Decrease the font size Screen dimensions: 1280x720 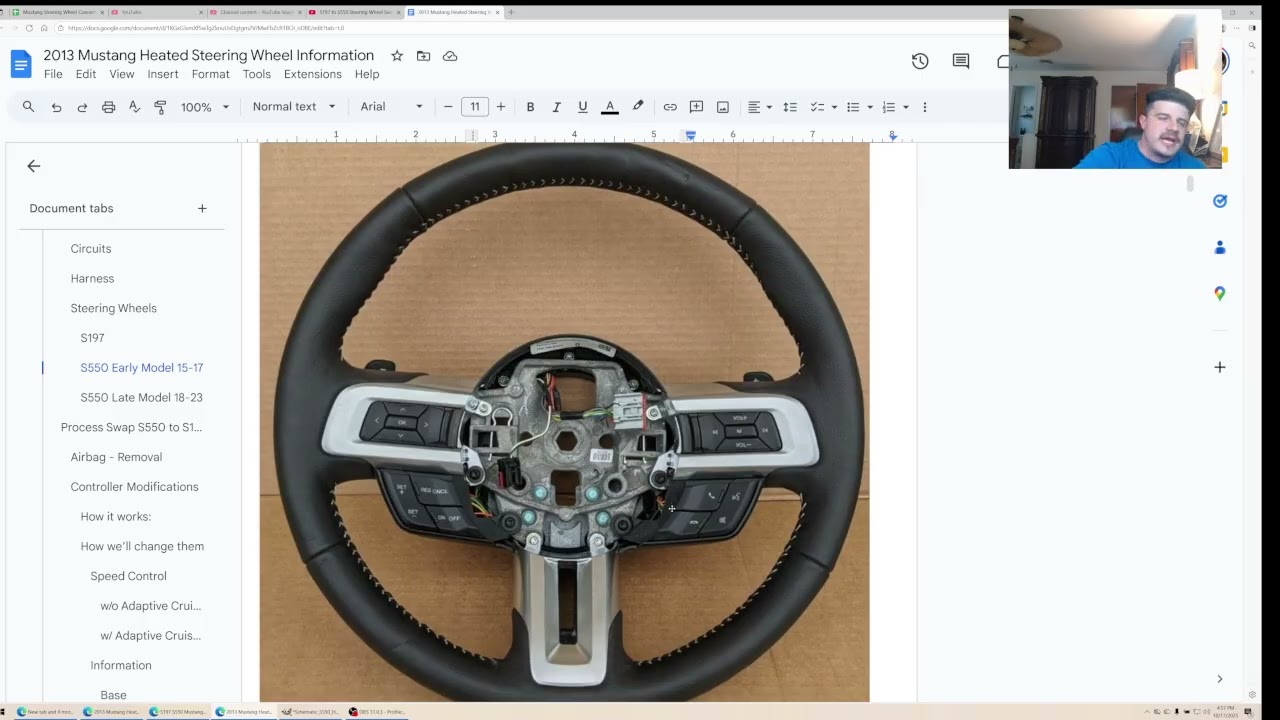(x=448, y=107)
